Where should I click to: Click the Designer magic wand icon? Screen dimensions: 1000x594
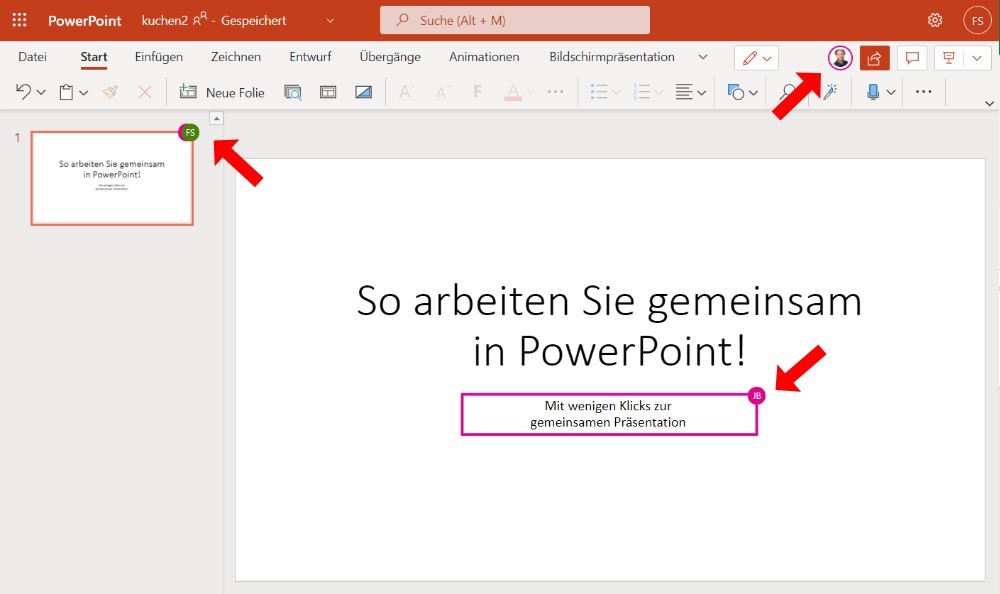830,92
